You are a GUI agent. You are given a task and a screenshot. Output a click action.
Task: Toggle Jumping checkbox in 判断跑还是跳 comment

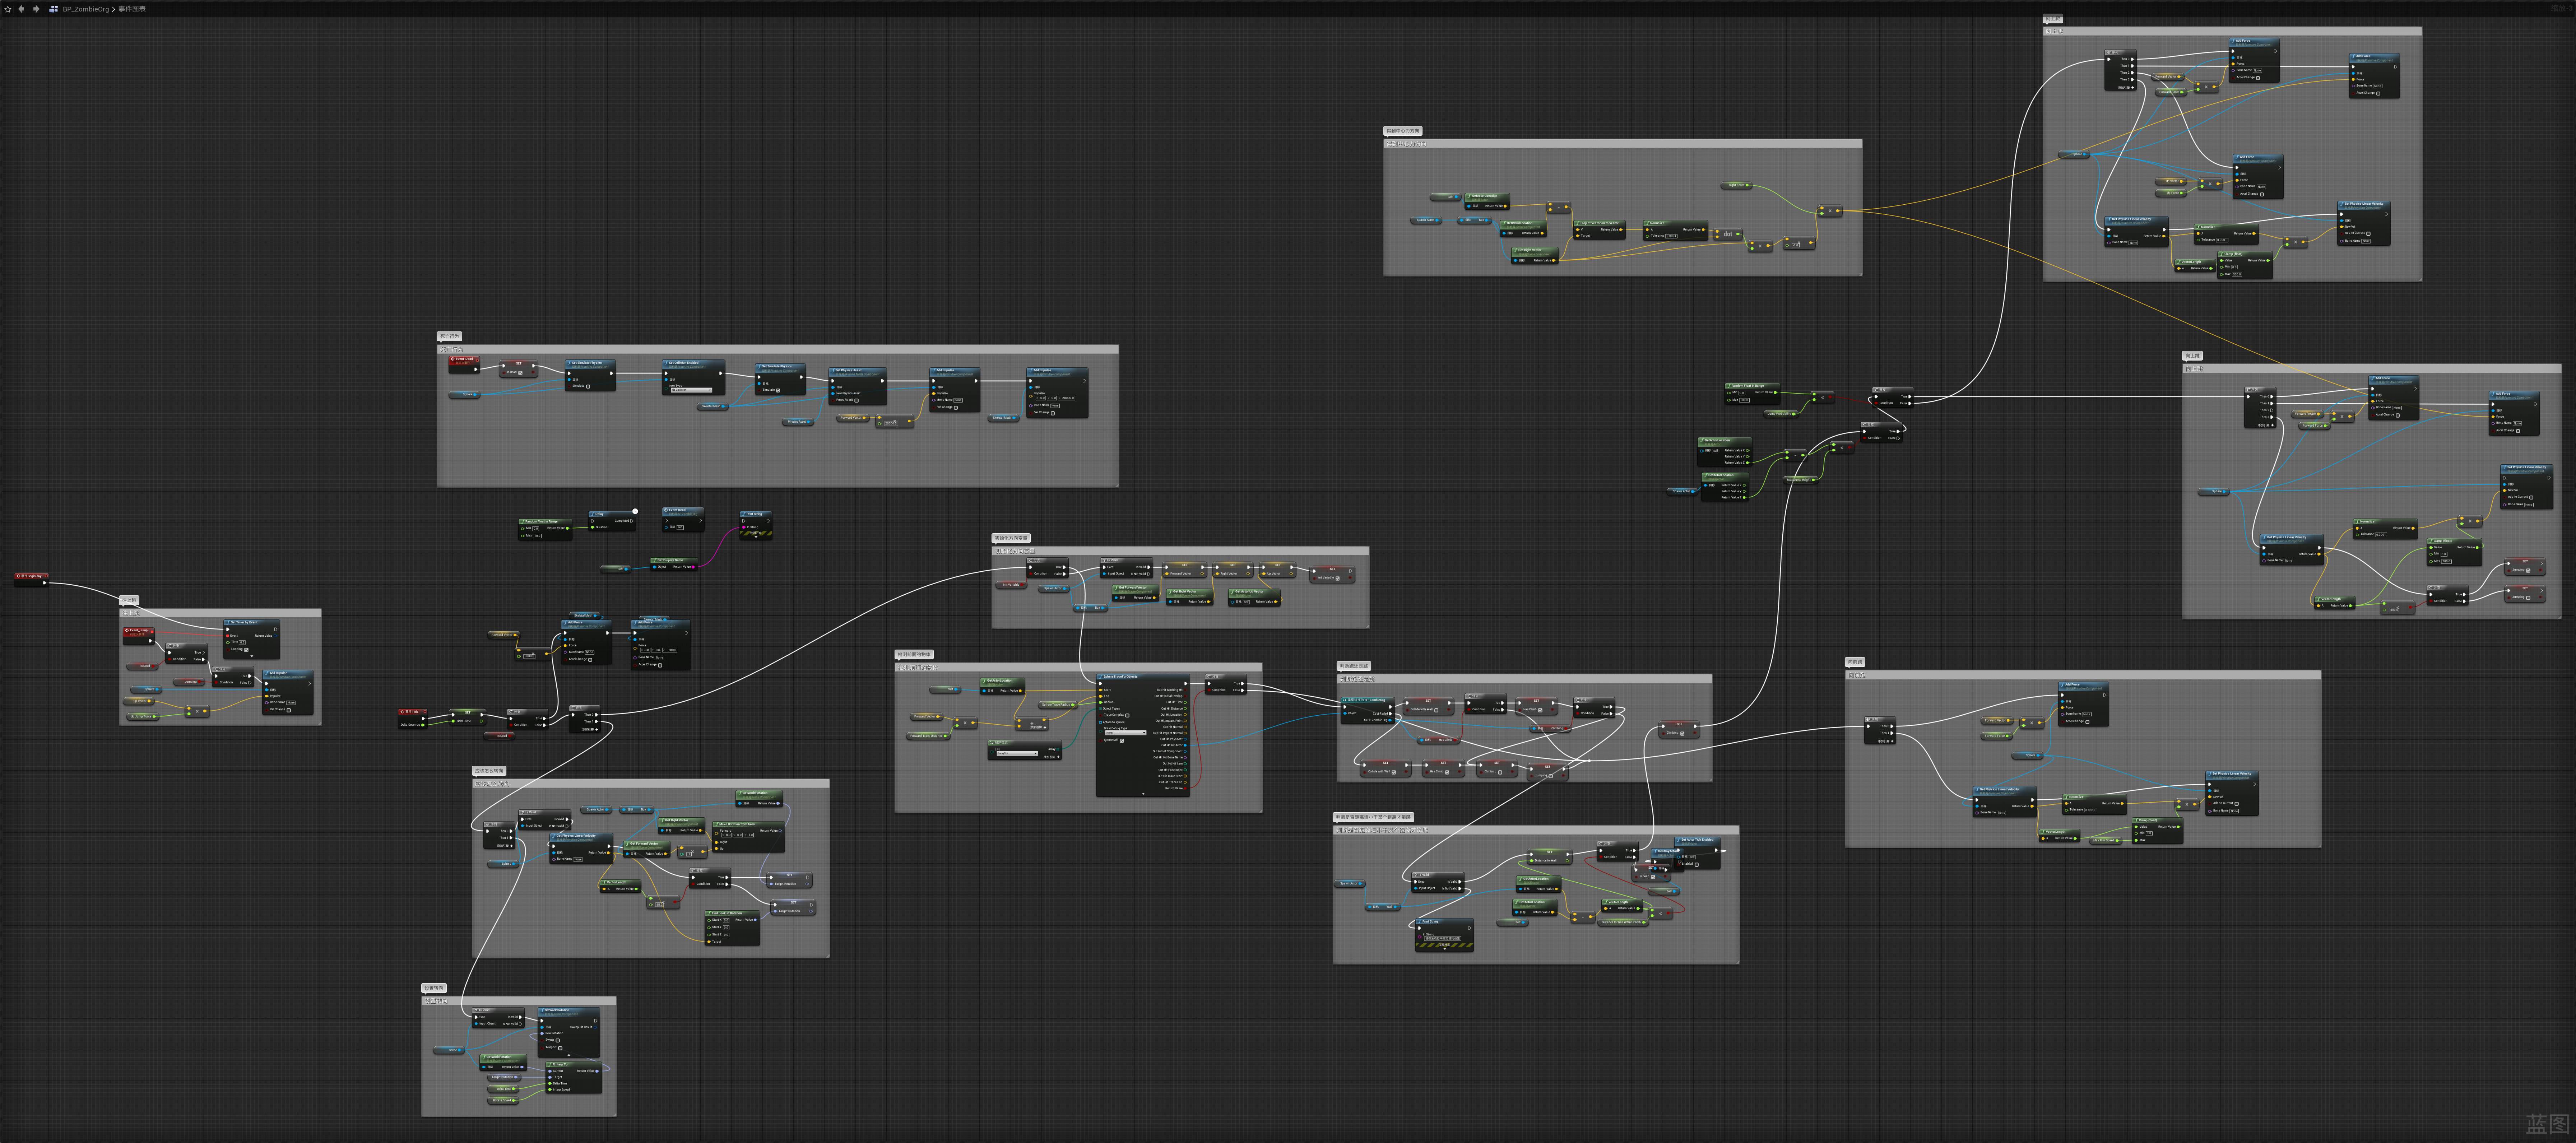pyautogui.click(x=1551, y=776)
